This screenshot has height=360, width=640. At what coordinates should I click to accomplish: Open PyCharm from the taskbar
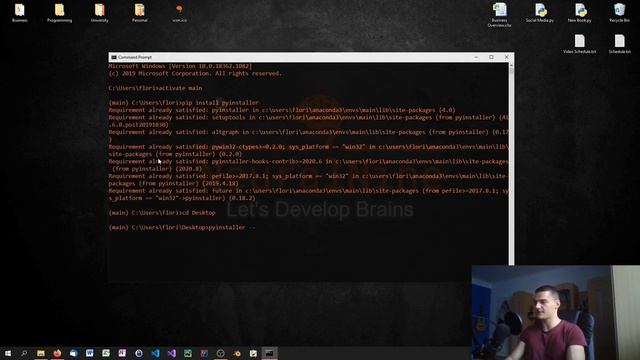tap(188, 353)
